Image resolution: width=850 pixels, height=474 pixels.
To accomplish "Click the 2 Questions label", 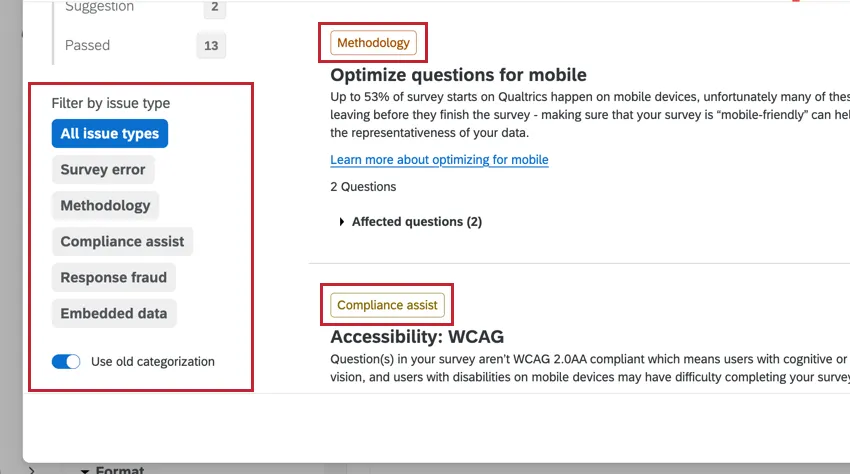I will (363, 187).
